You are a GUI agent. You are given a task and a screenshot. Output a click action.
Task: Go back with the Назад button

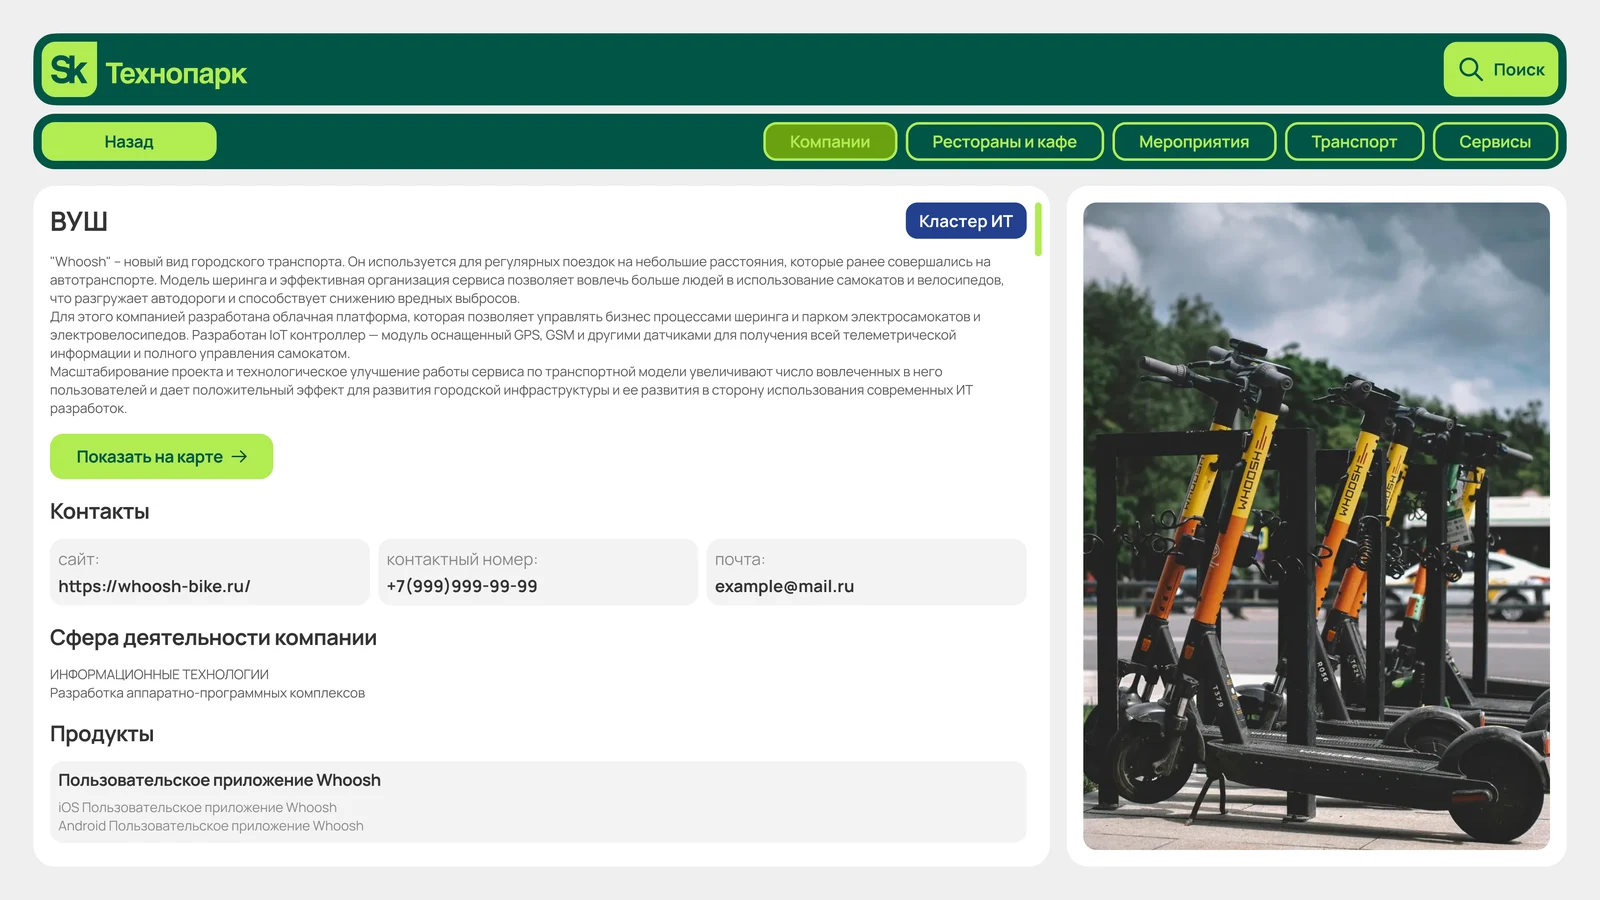[x=129, y=141]
